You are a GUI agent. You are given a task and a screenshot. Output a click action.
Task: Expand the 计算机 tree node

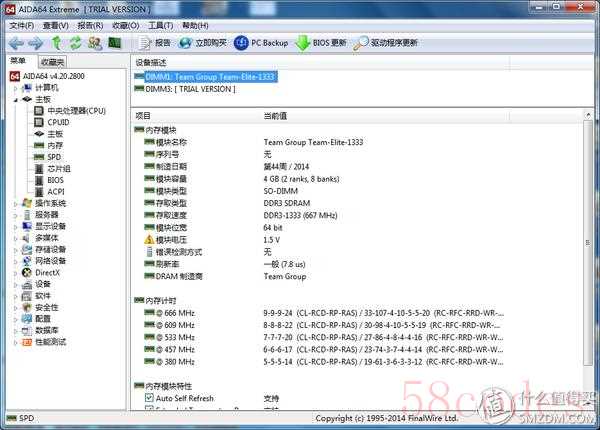(15, 88)
